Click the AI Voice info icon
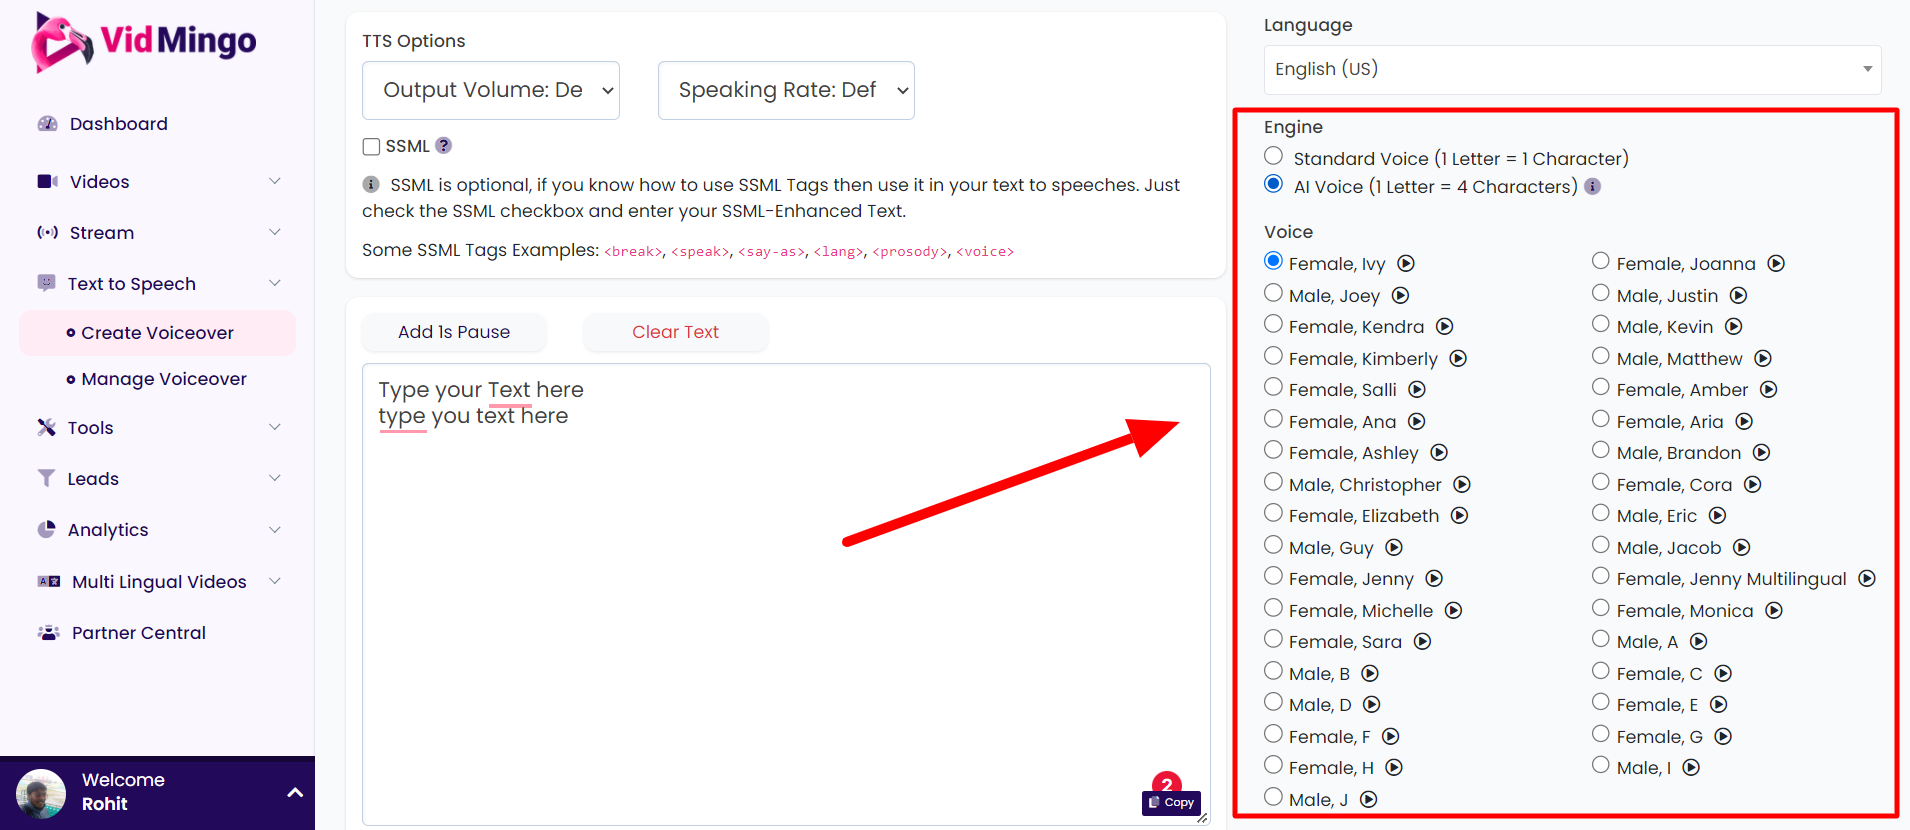 pyautogui.click(x=1593, y=187)
